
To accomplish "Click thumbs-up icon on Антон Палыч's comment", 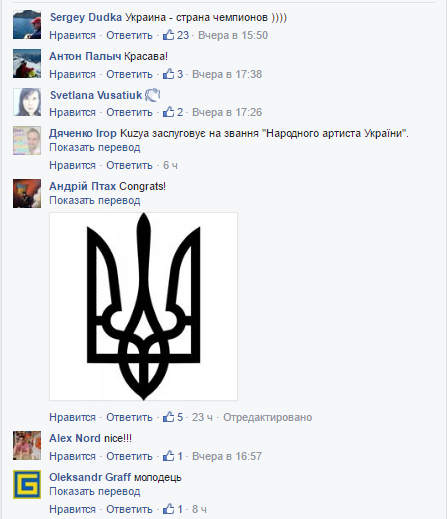I will (x=168, y=74).
